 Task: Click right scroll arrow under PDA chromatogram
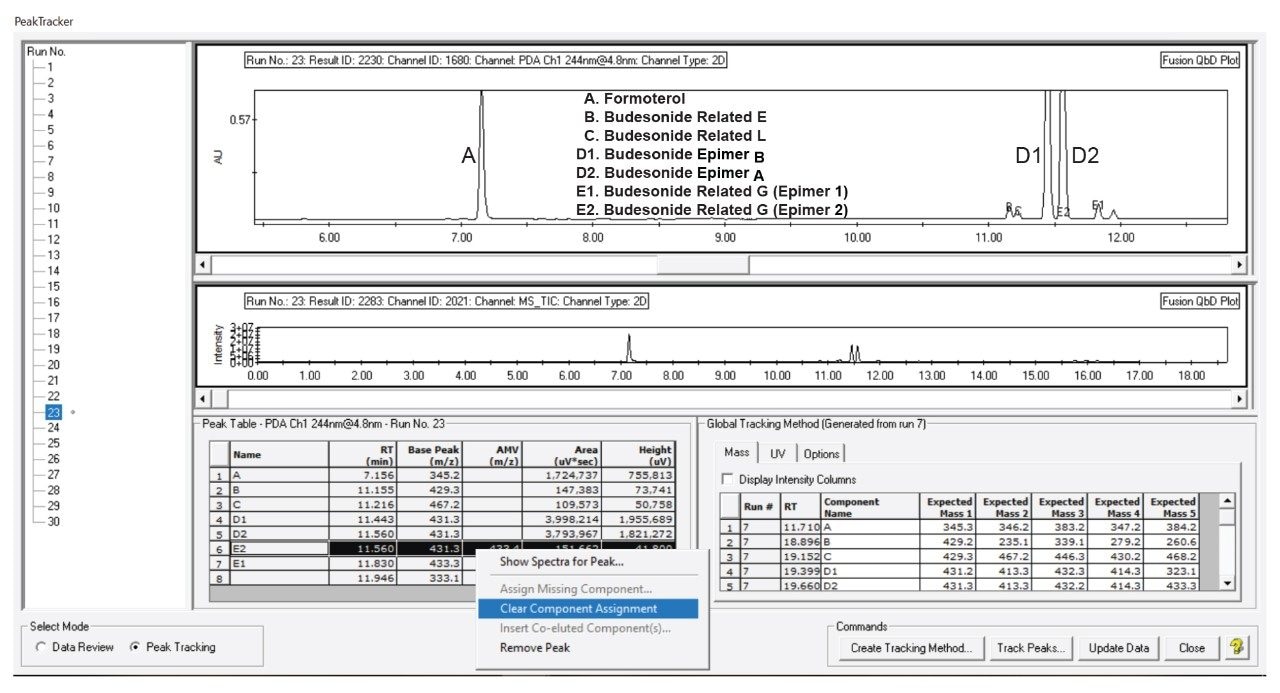1240,265
